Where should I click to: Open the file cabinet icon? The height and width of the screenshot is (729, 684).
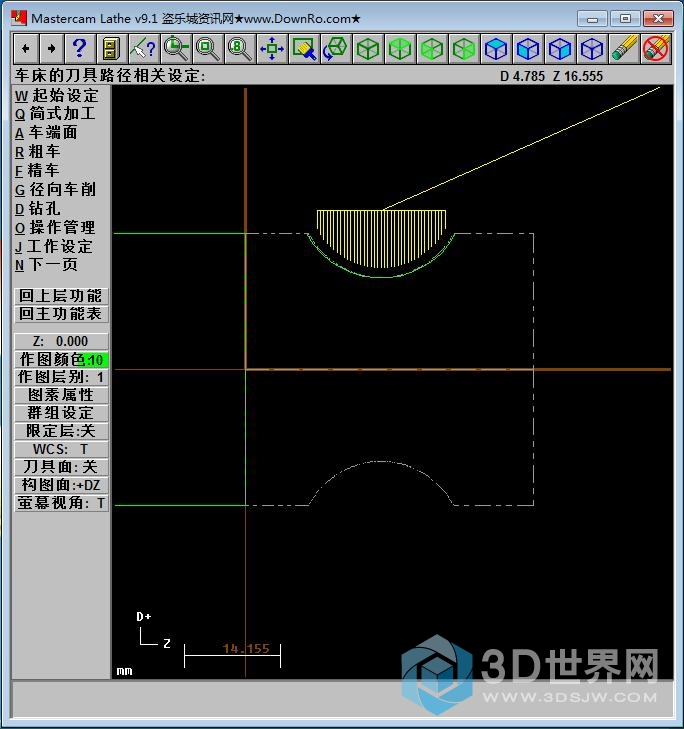pyautogui.click(x=112, y=48)
